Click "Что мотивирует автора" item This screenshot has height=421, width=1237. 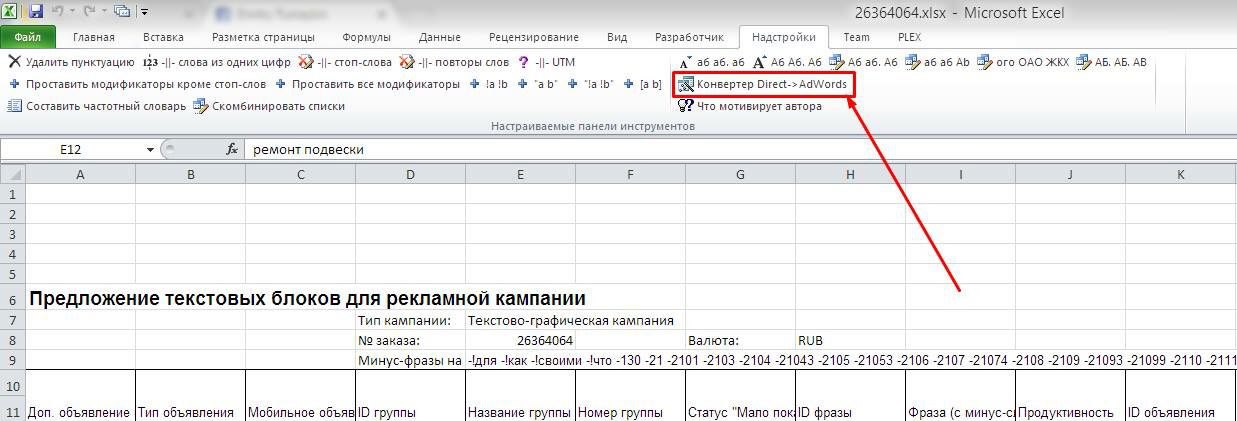point(750,106)
